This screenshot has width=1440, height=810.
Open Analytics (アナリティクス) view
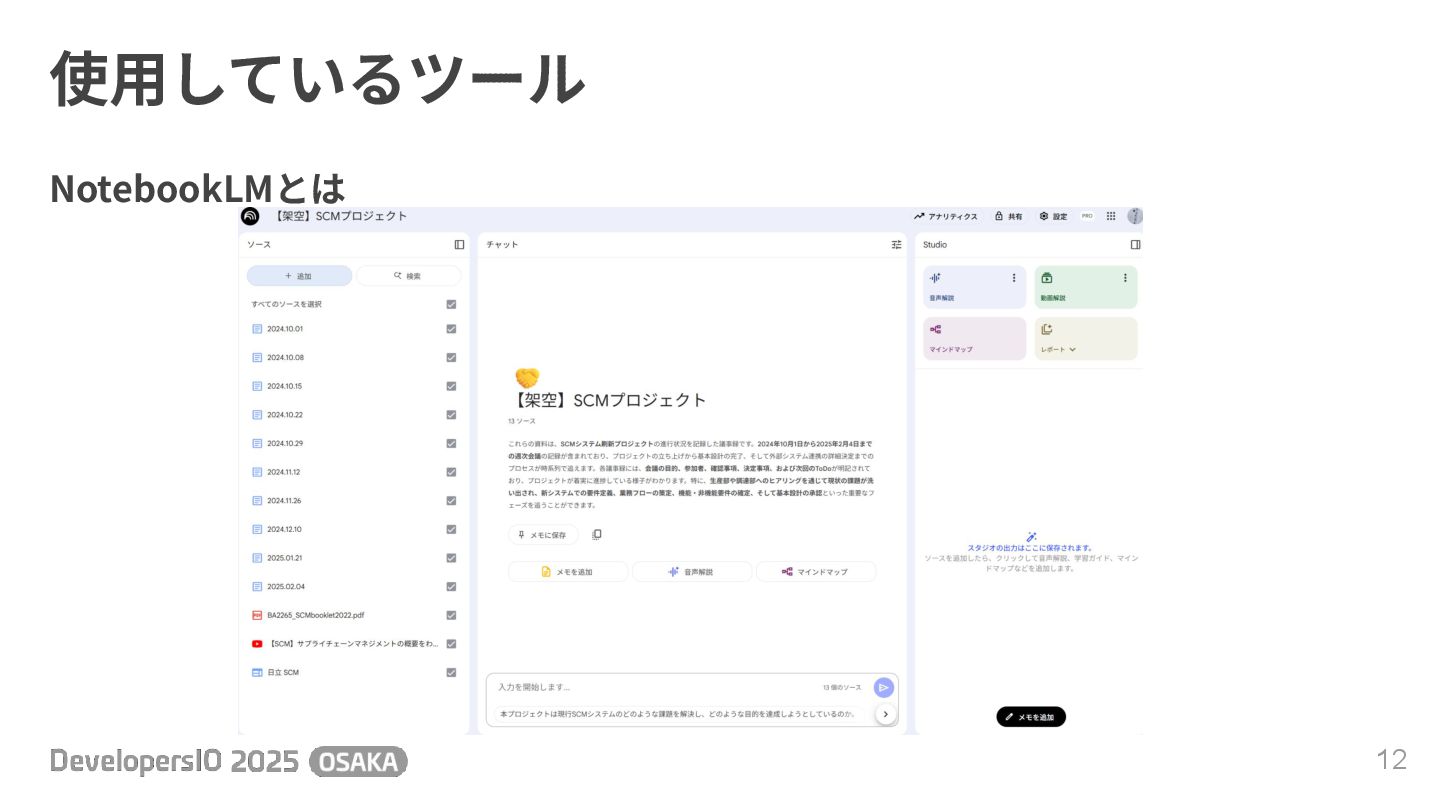tap(946, 216)
